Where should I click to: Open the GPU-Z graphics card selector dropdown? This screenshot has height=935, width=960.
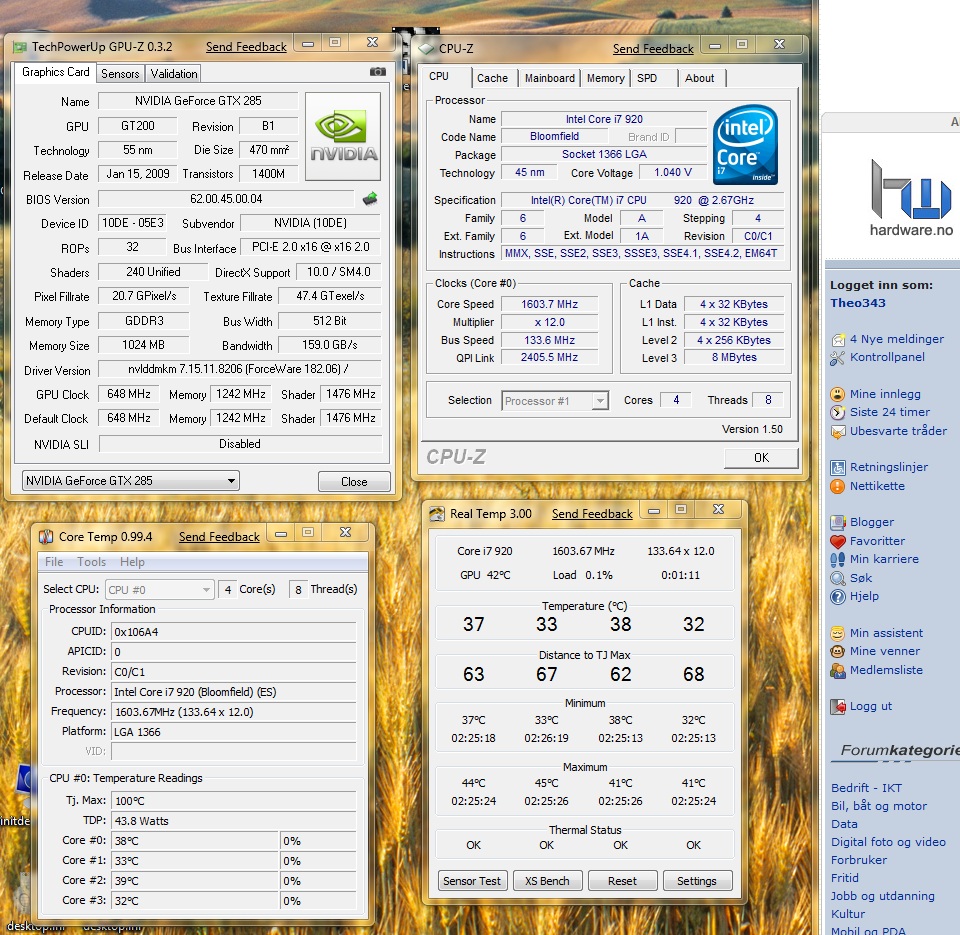(130, 481)
